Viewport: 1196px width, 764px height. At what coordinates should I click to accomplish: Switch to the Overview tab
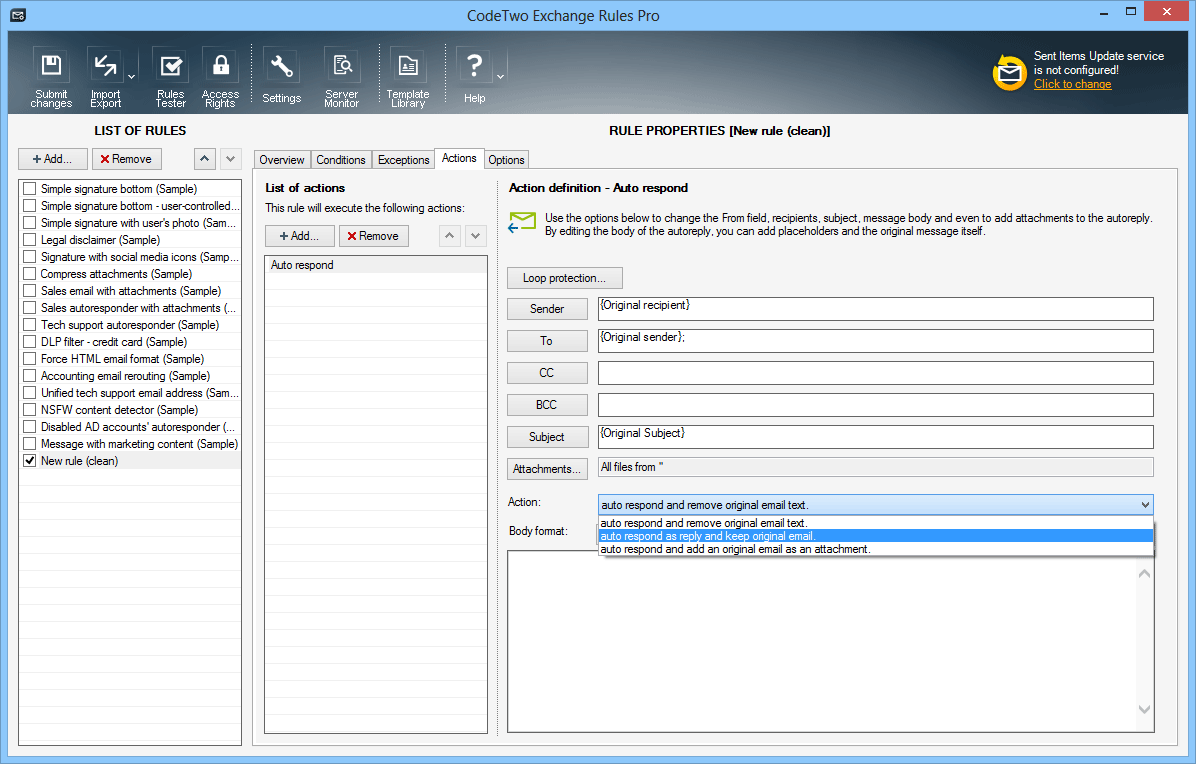tap(281, 159)
